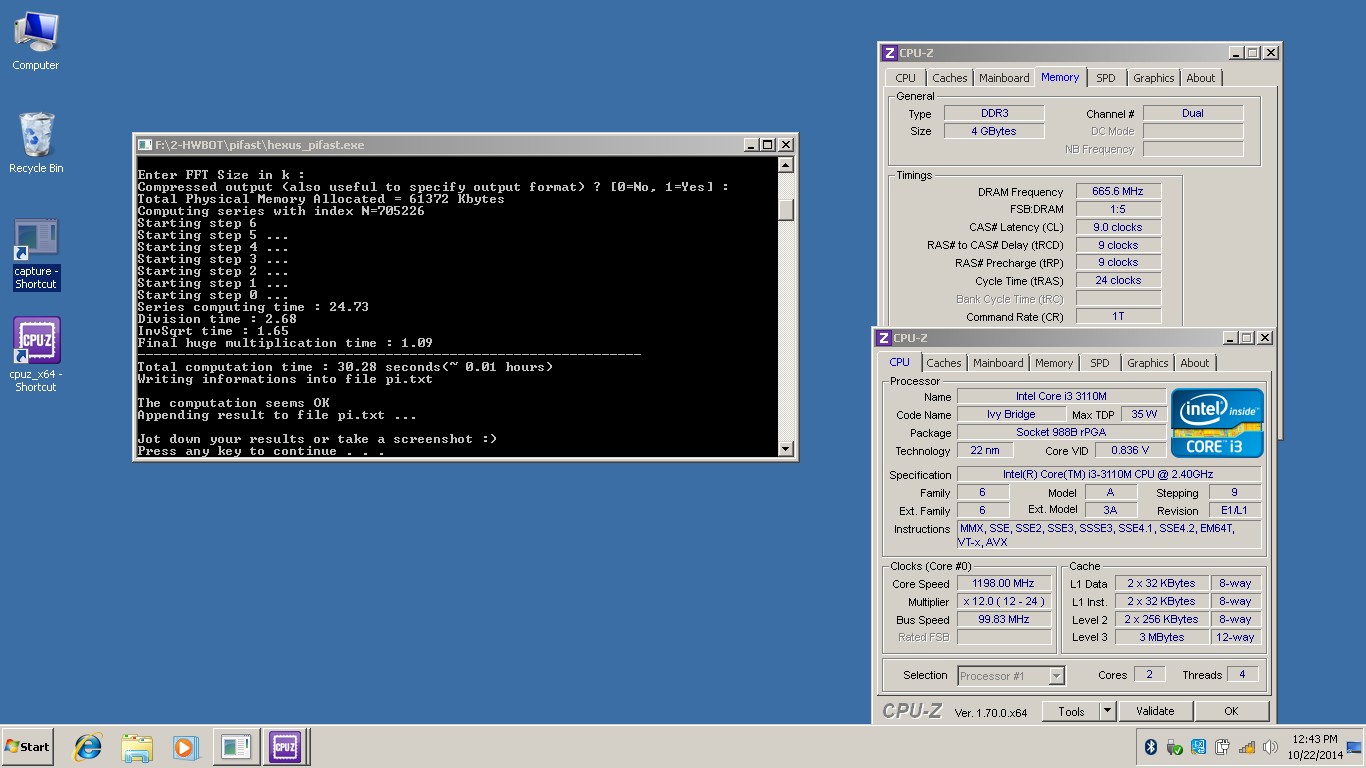Switch to the CPU-Z taskbar item
Screen dimensions: 1366x768
coord(284,746)
